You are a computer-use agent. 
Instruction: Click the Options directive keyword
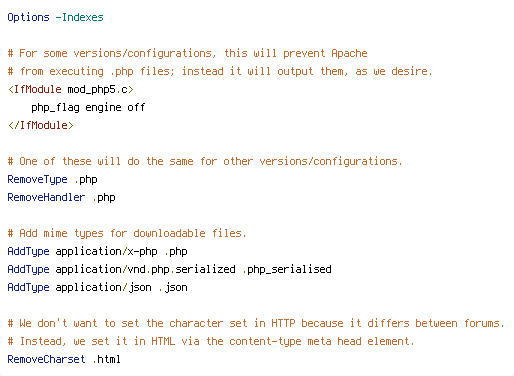(28, 17)
